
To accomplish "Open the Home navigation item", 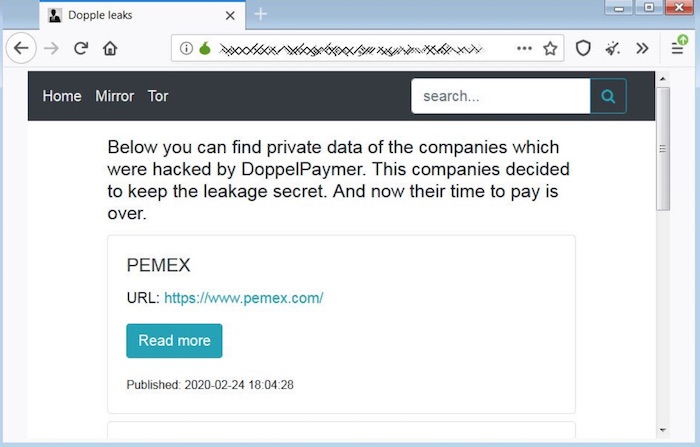I will point(62,96).
